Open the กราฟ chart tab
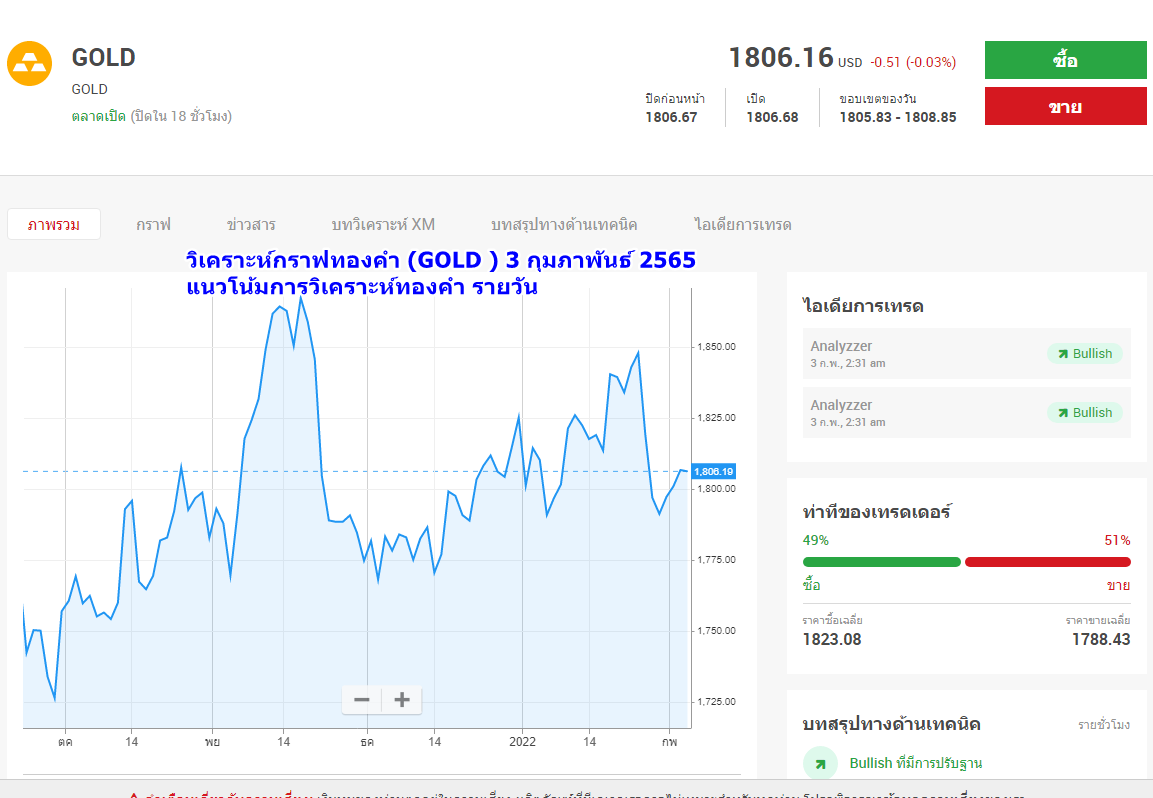 click(154, 224)
